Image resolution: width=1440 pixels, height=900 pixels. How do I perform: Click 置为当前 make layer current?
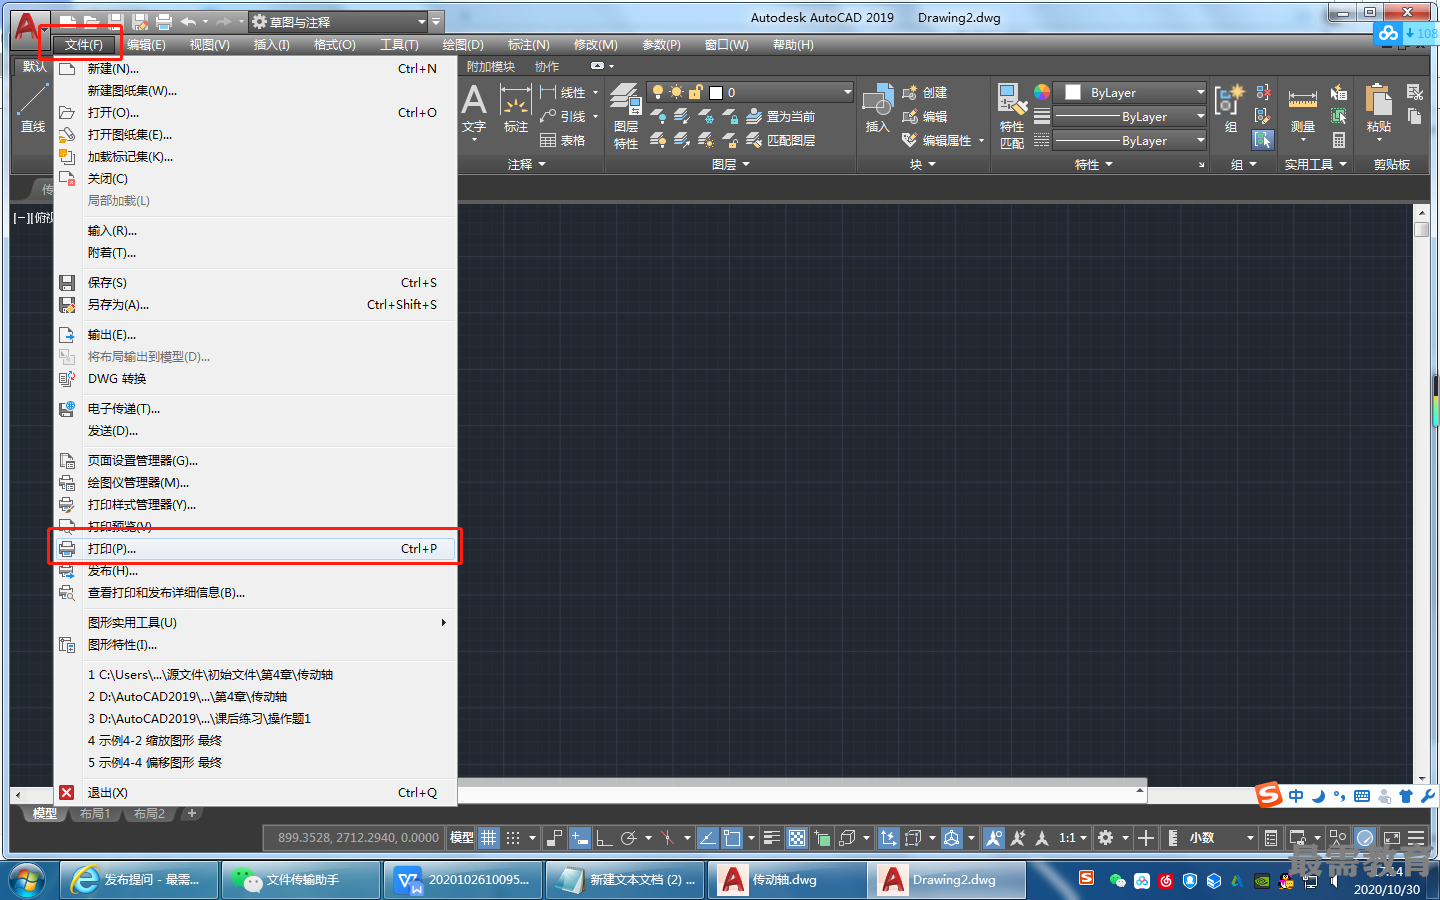click(x=780, y=116)
